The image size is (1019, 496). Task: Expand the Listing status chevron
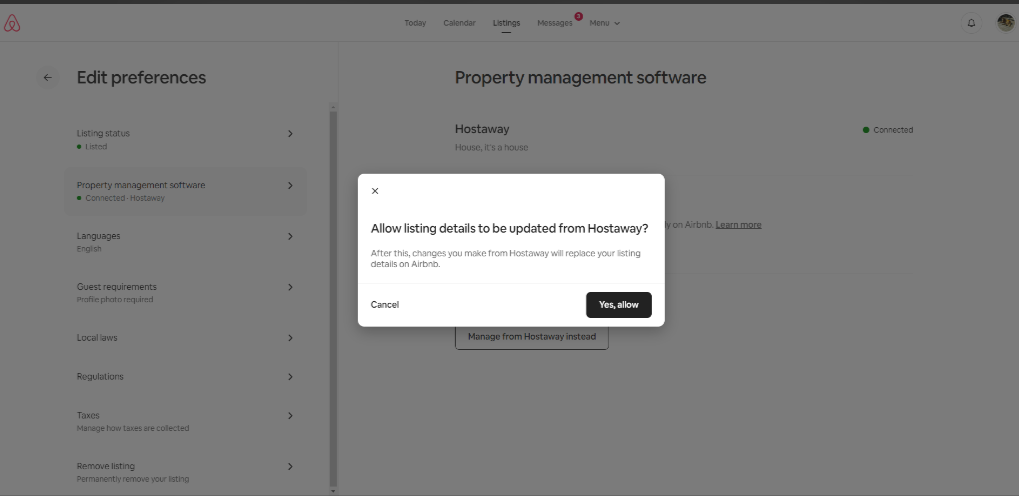pyautogui.click(x=290, y=133)
